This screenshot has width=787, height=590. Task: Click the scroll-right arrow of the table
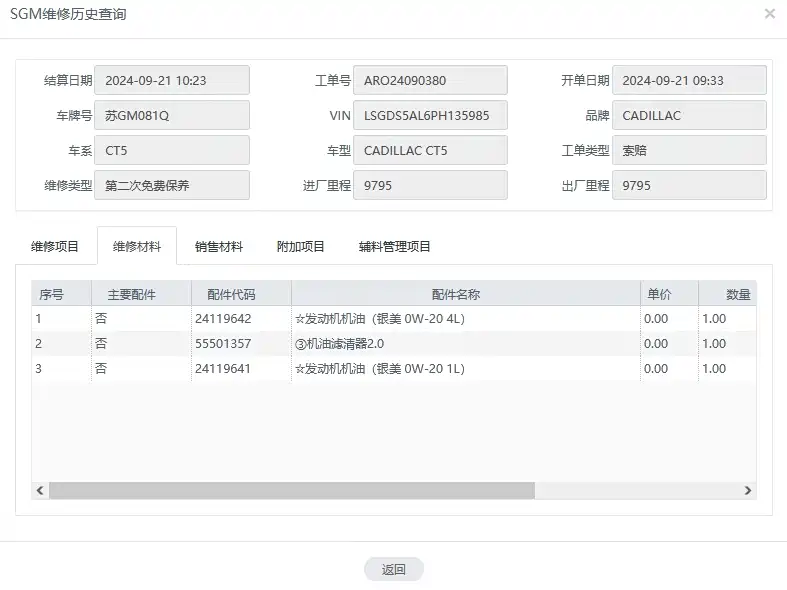click(748, 490)
